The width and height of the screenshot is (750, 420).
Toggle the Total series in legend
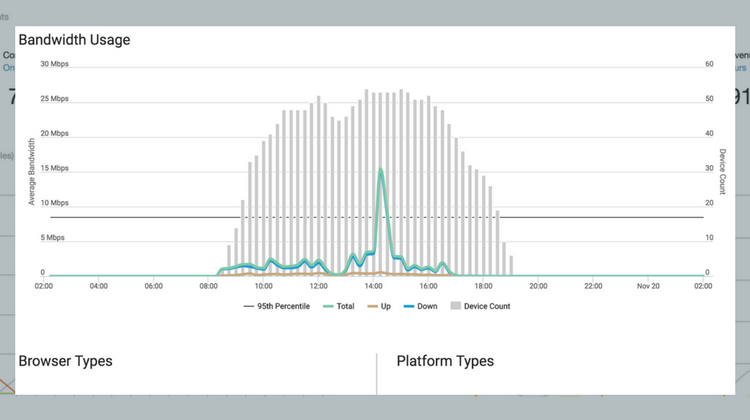339,306
